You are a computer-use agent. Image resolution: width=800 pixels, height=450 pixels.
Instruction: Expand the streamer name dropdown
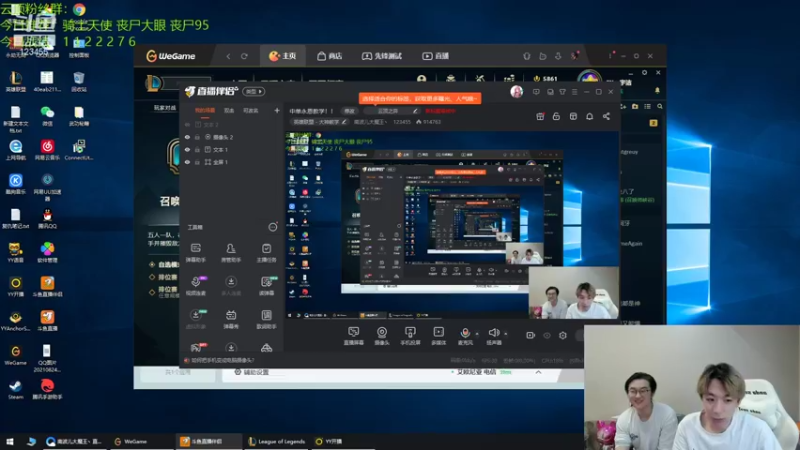pyautogui.click(x=371, y=122)
